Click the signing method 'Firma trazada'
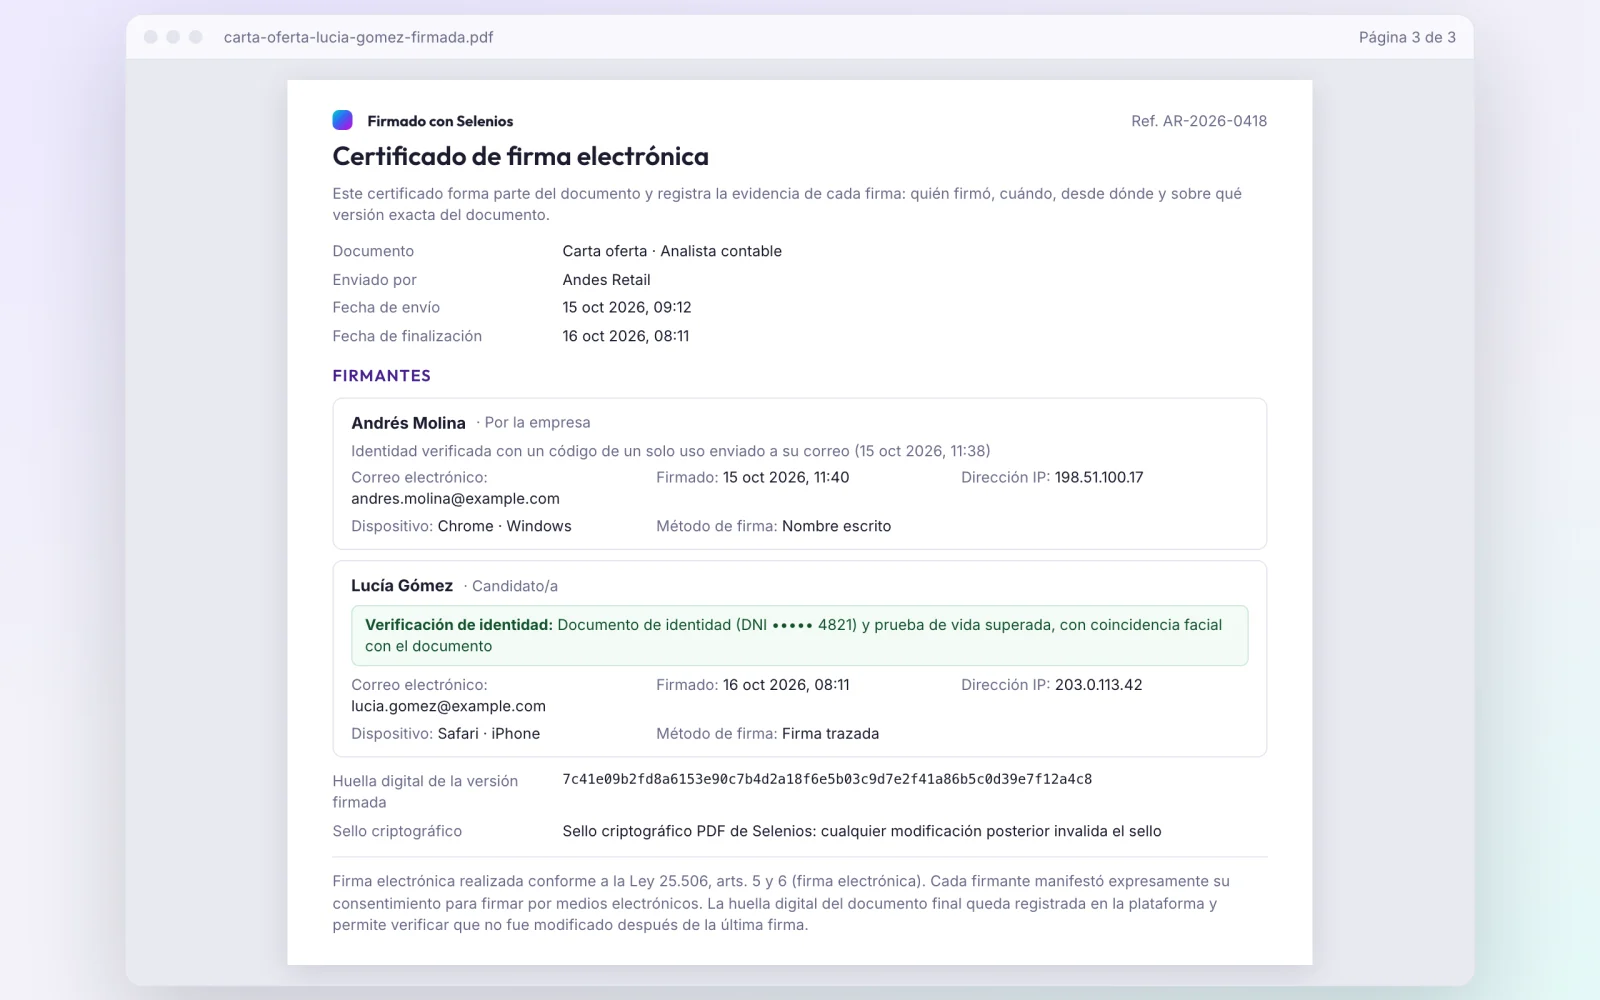 pos(830,733)
